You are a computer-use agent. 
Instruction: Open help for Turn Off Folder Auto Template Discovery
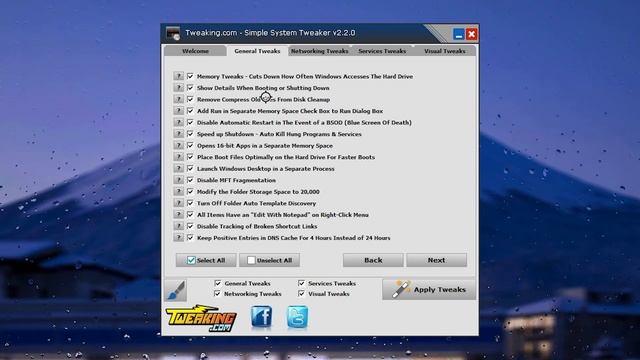click(178, 203)
